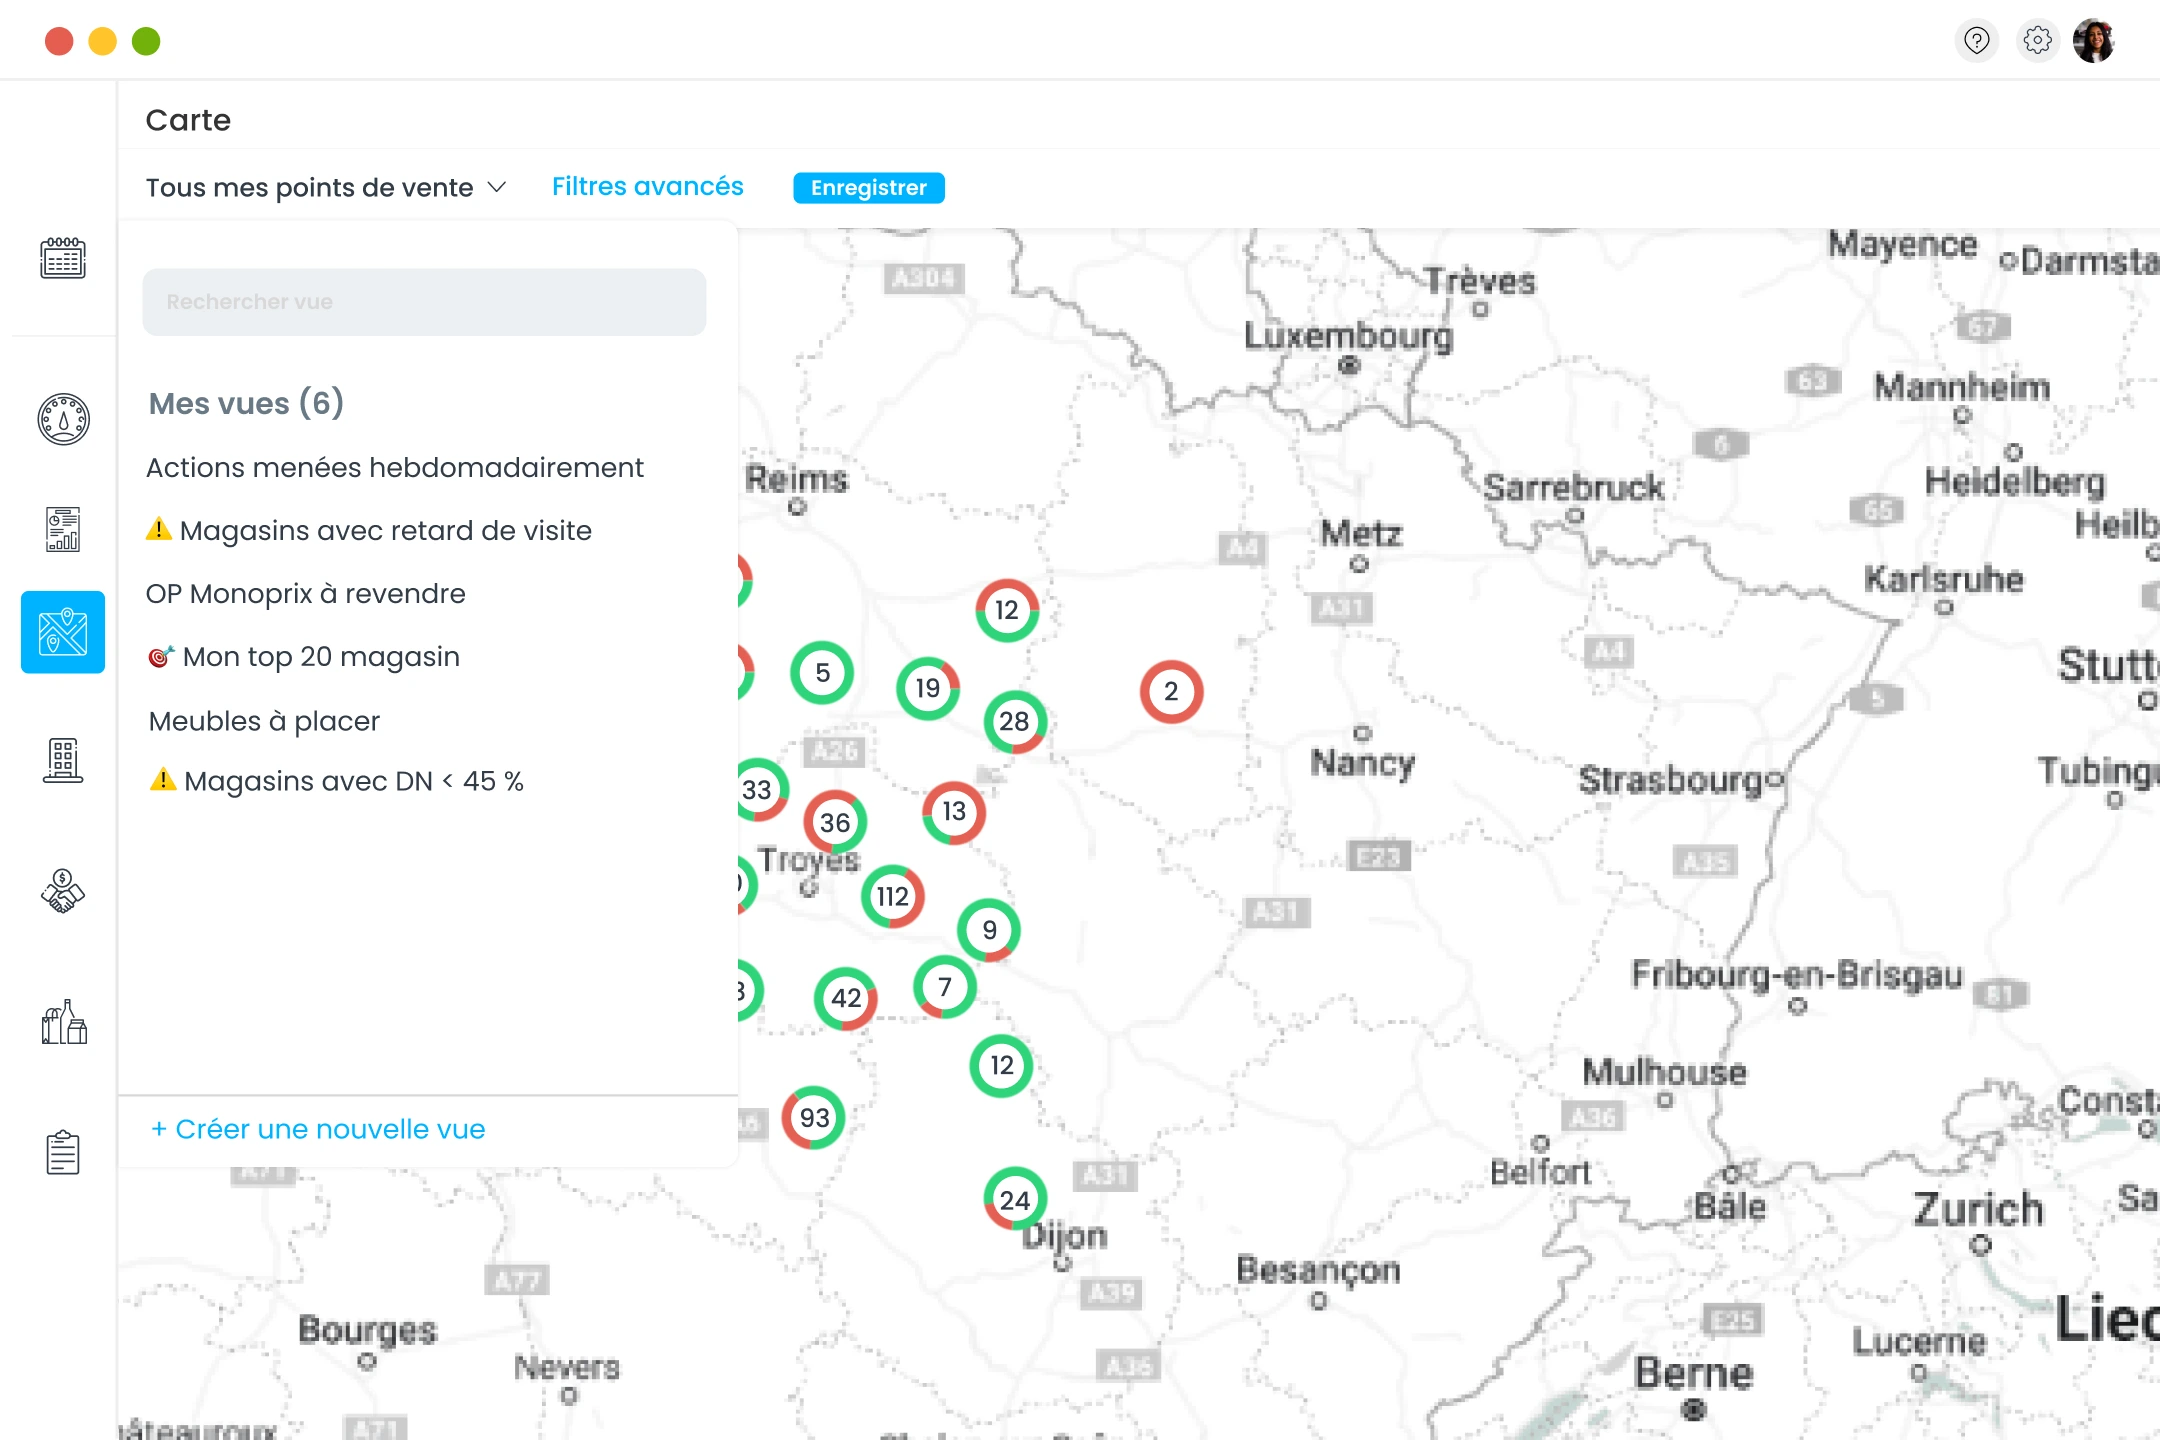This screenshot has height=1440, width=2160.
Task: Open the clipboard forms icon
Action: click(x=63, y=1153)
